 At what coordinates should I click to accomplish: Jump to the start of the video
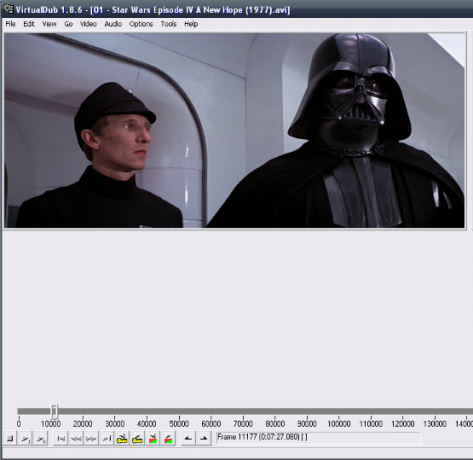click(x=61, y=439)
